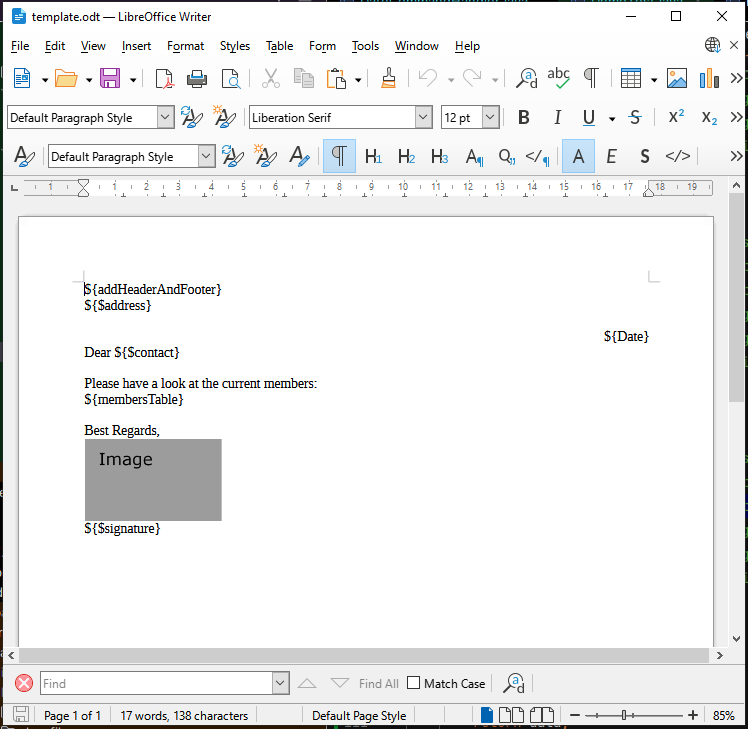Click the Insert Image icon

tap(677, 79)
